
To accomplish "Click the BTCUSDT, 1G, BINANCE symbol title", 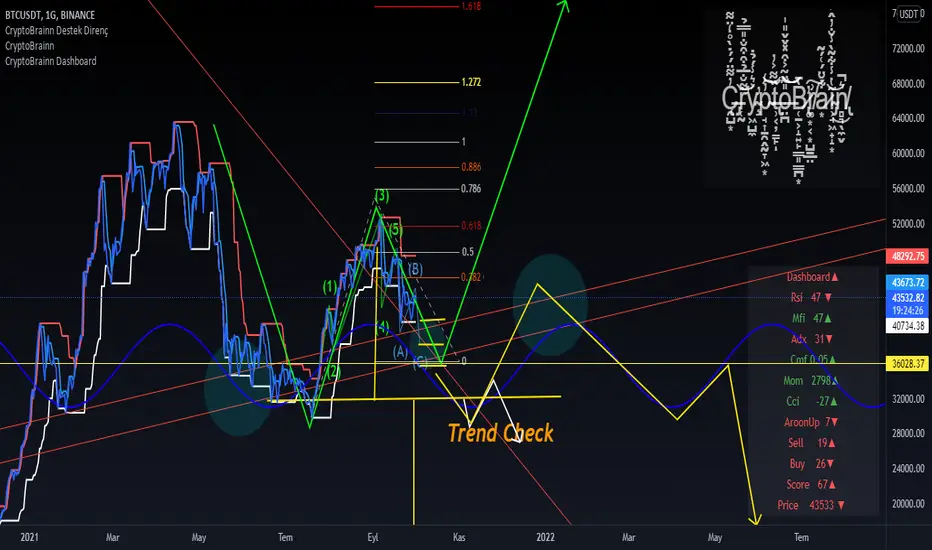I will pyautogui.click(x=50, y=15).
